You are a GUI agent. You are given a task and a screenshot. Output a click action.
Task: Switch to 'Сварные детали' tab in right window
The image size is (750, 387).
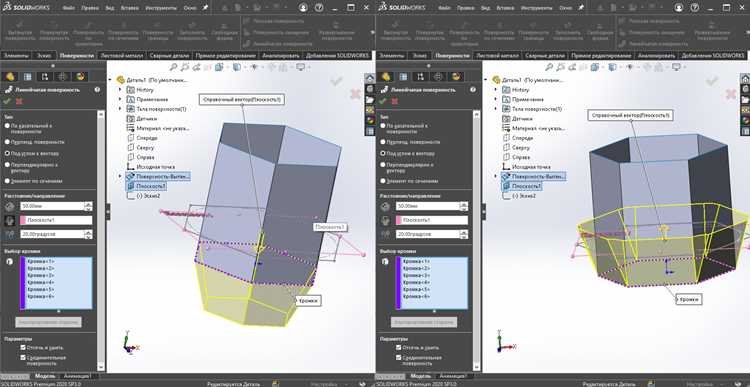click(x=545, y=55)
